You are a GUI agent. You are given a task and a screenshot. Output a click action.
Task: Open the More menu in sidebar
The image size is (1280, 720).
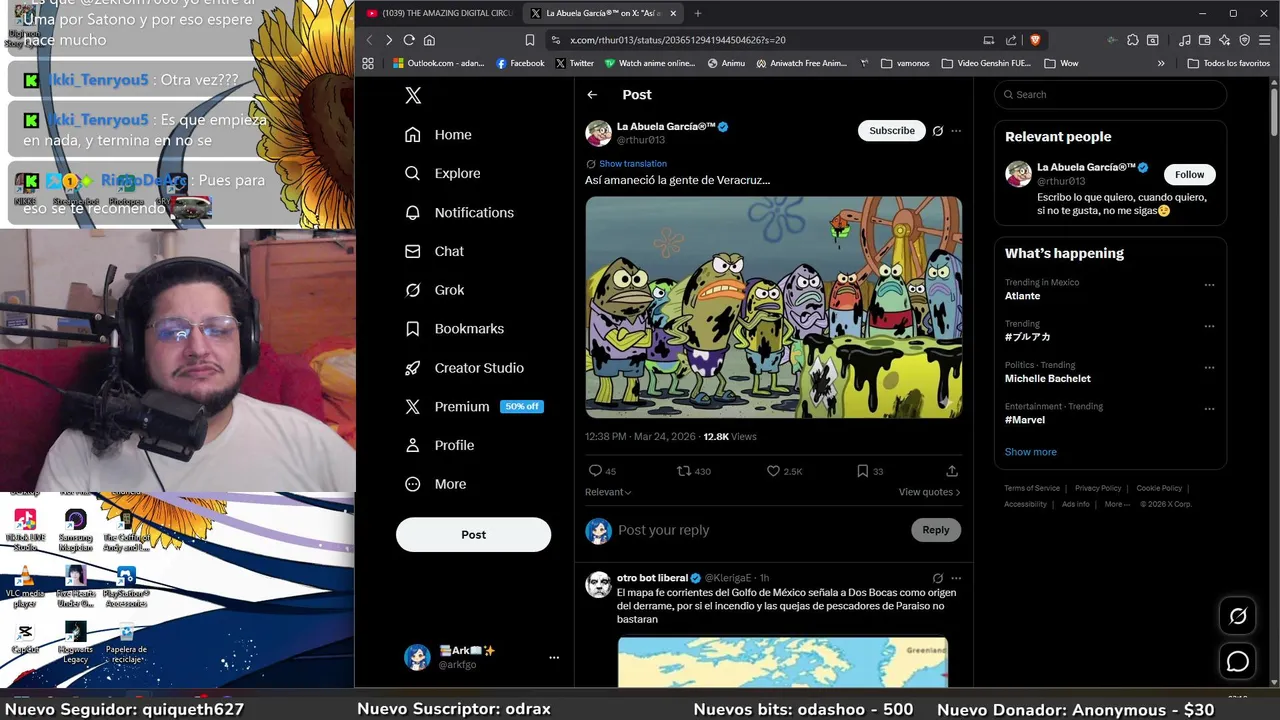(435, 484)
